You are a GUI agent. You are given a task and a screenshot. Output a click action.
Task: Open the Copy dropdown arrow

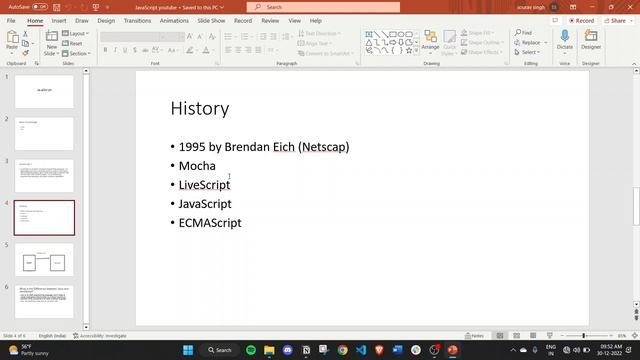[33, 43]
